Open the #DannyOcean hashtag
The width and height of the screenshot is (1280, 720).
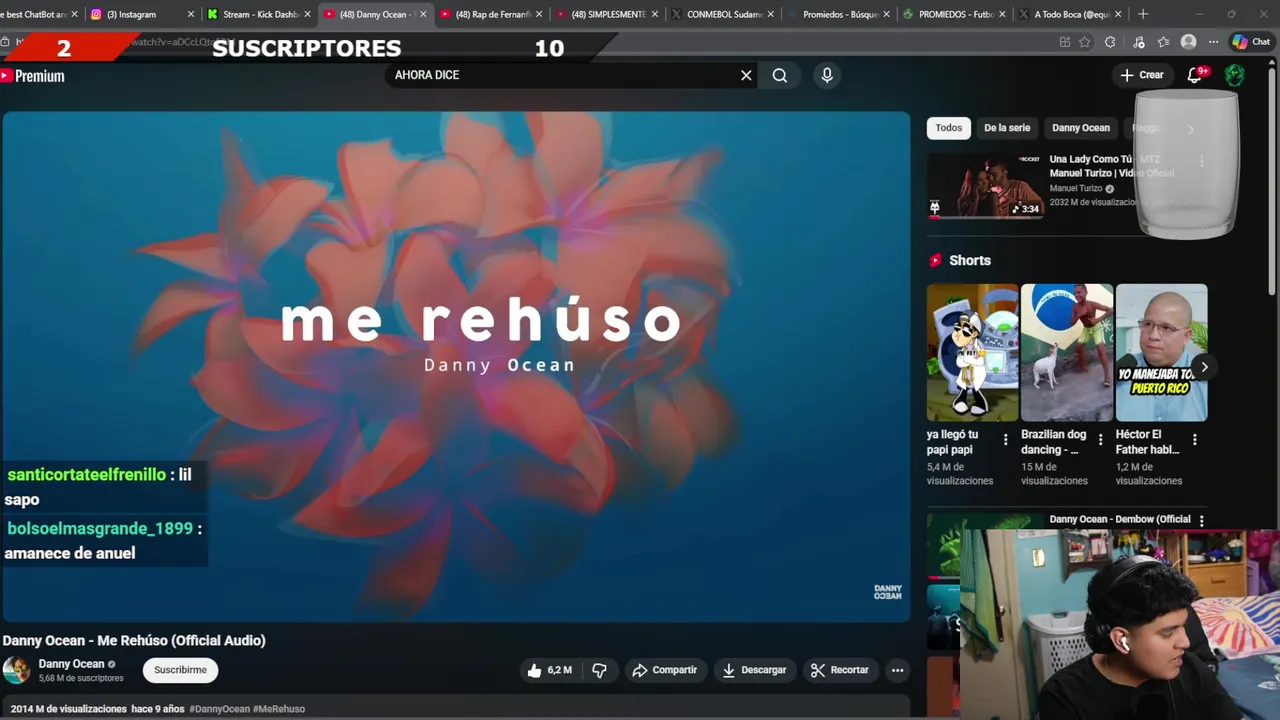(219, 709)
